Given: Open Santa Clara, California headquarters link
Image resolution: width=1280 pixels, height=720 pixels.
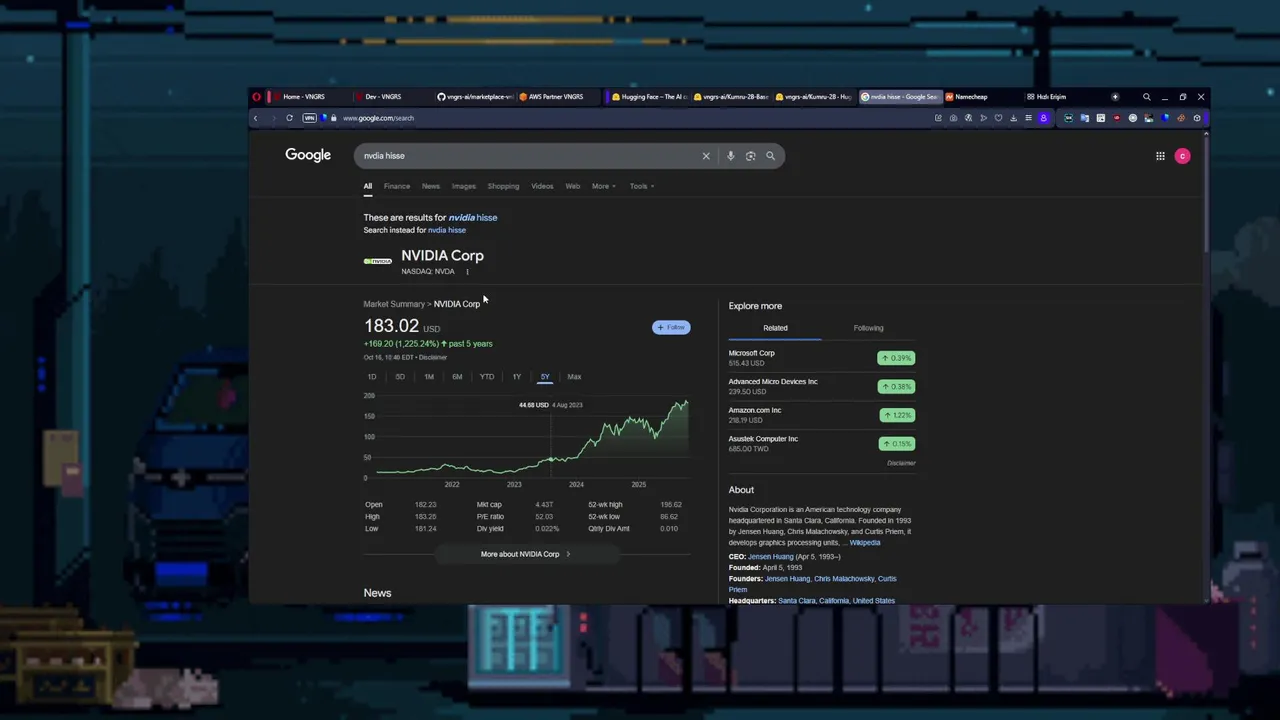Looking at the screenshot, I should click(x=837, y=601).
